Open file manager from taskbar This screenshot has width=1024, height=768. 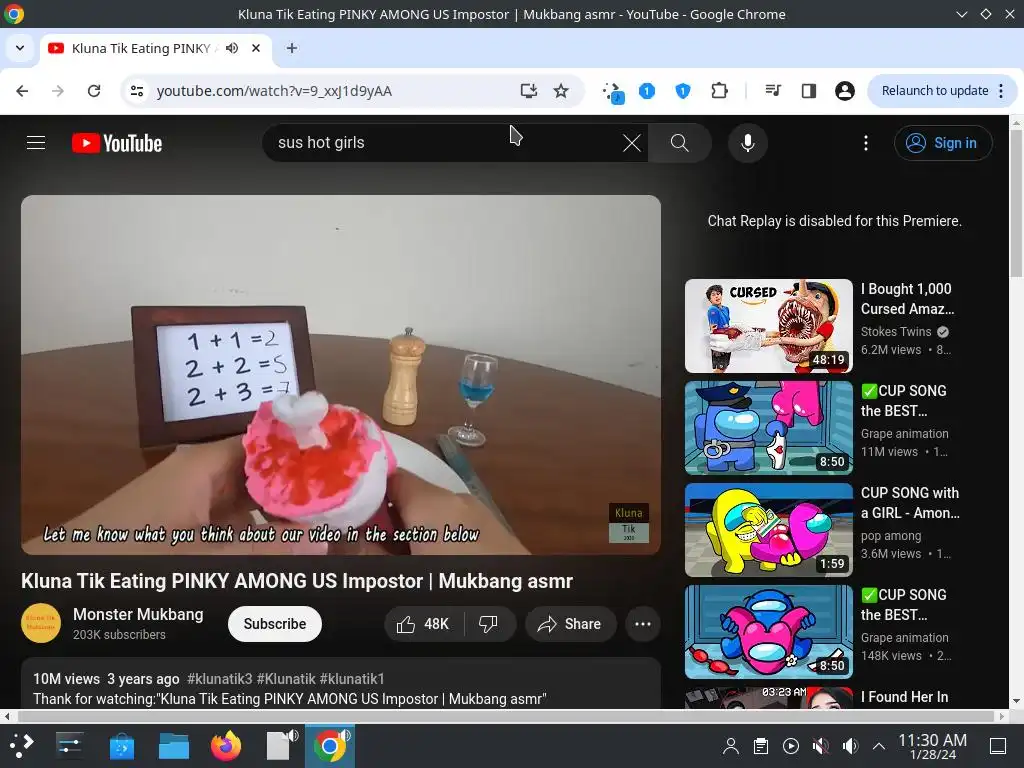(174, 745)
